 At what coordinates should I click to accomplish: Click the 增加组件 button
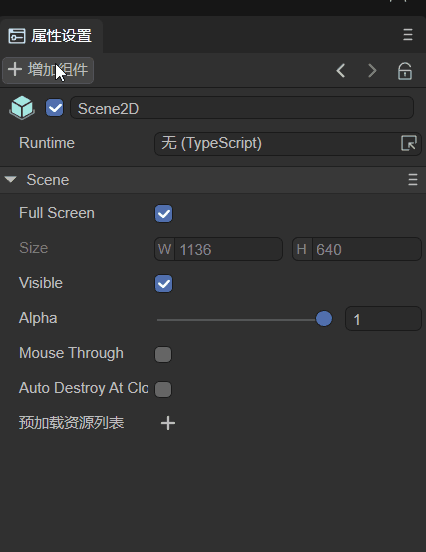(48, 70)
